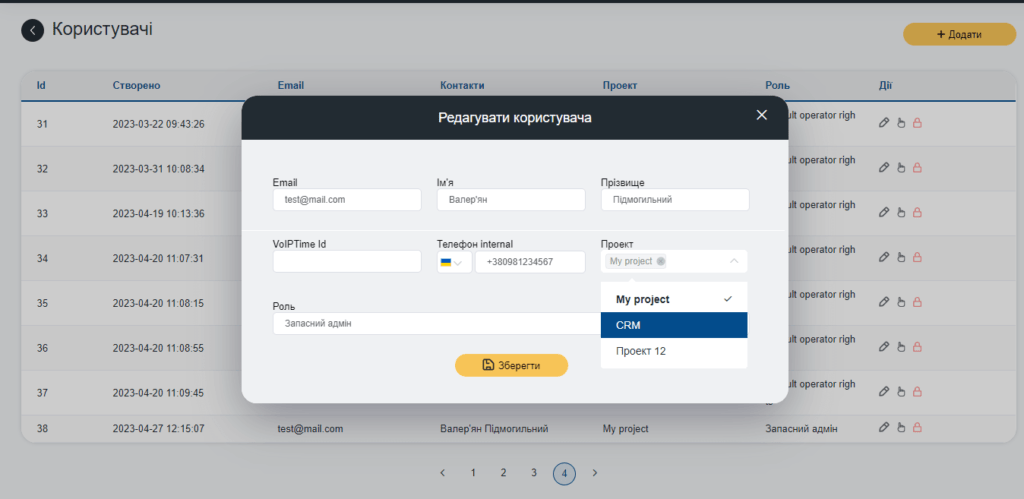Click the Роль column header in the table

[777, 86]
